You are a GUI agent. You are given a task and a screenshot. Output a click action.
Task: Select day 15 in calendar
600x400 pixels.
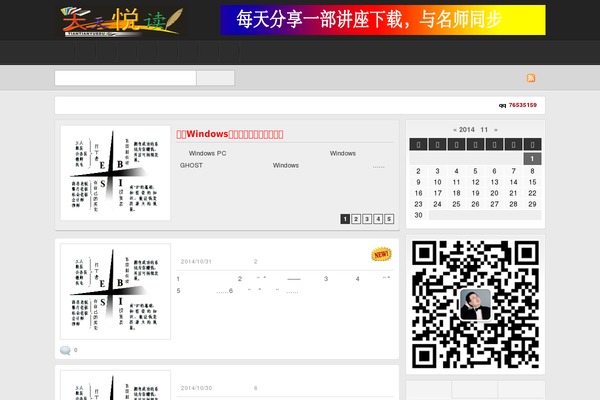tap(532, 182)
